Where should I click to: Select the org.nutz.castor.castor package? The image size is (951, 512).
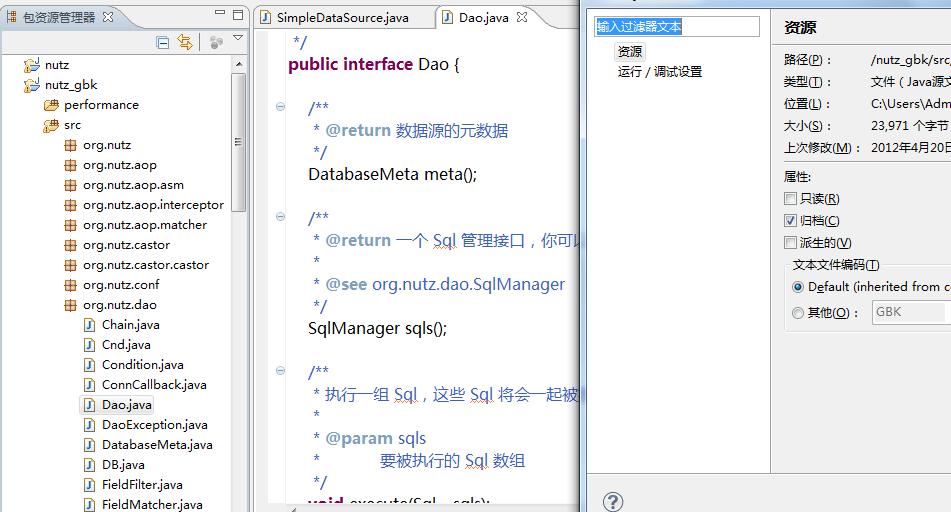146,265
